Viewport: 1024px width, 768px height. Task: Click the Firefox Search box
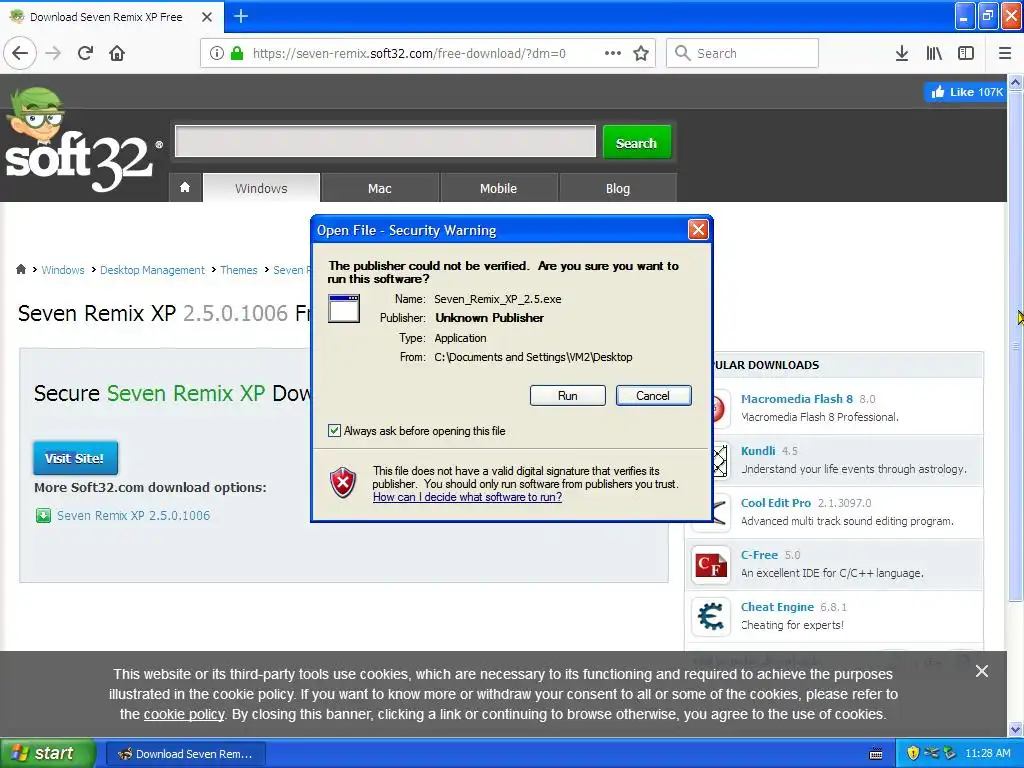[742, 53]
